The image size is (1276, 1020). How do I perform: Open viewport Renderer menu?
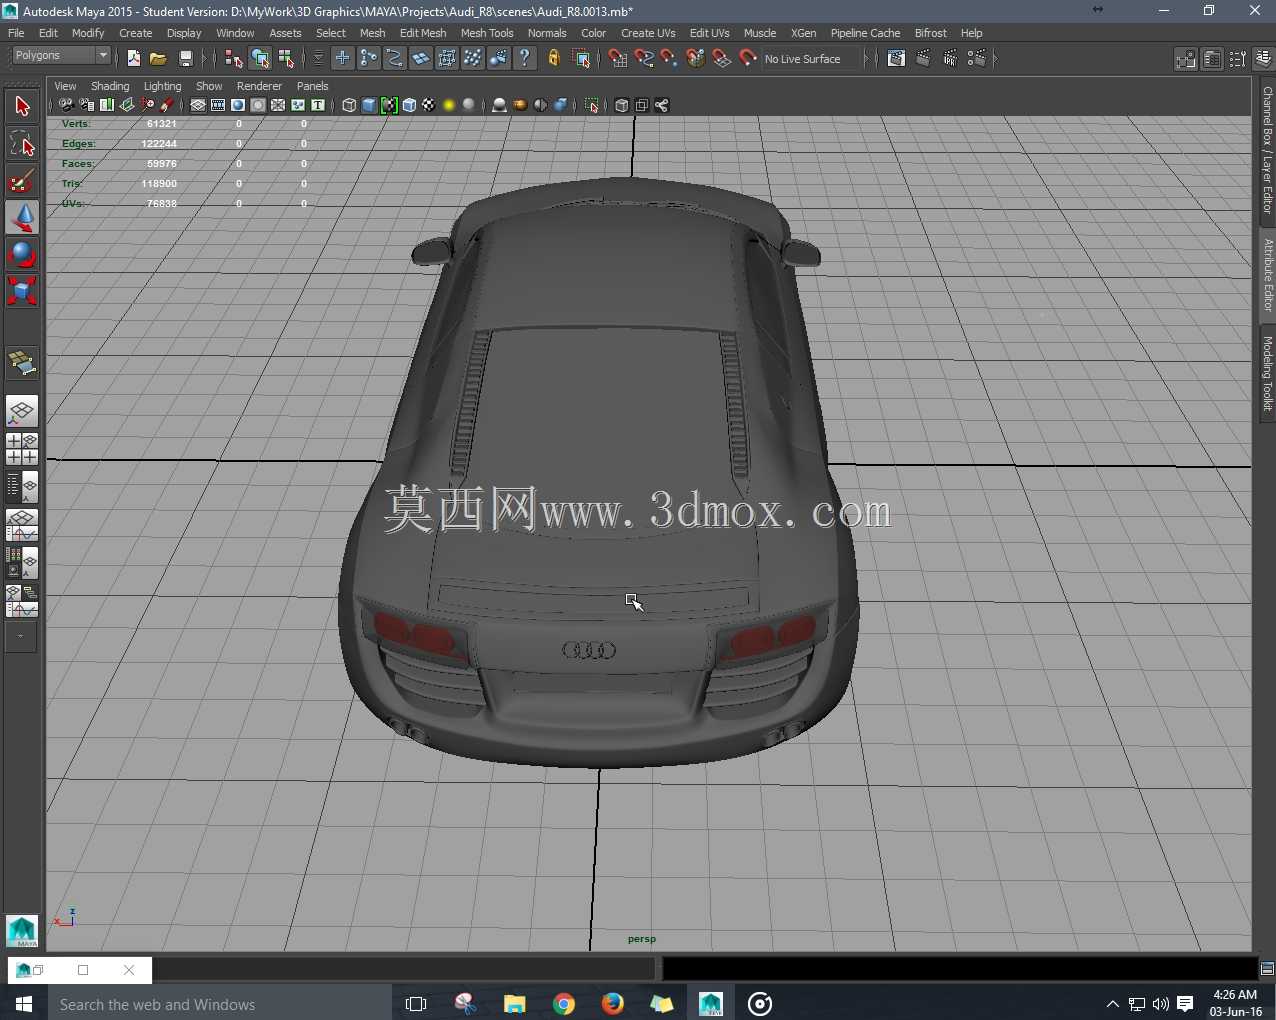(259, 86)
